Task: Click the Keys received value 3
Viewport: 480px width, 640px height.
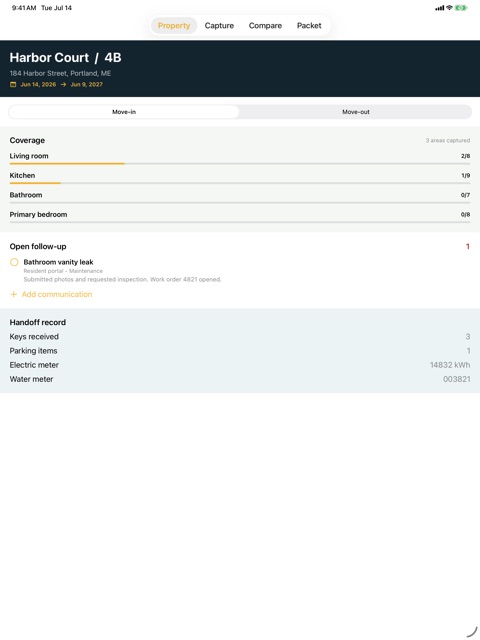Action: point(468,337)
